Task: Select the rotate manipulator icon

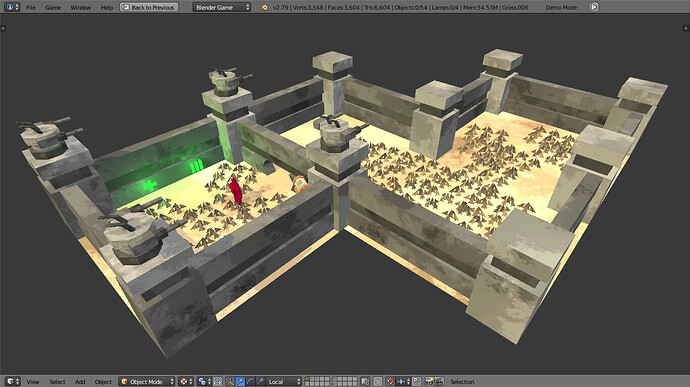Action: [250, 382]
